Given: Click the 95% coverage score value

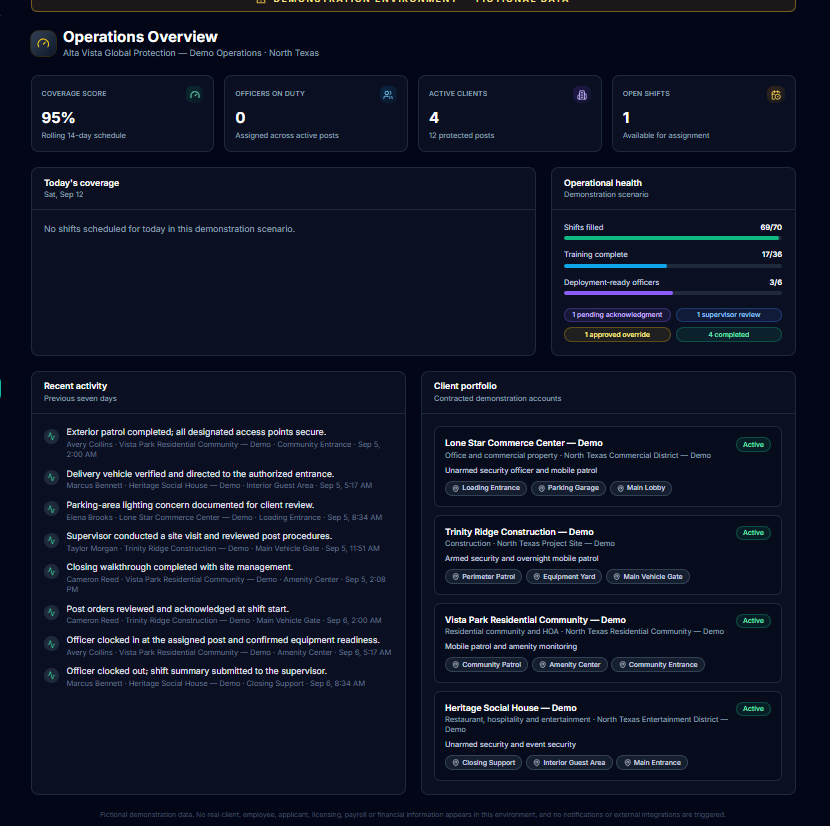Looking at the screenshot, I should coord(58,118).
